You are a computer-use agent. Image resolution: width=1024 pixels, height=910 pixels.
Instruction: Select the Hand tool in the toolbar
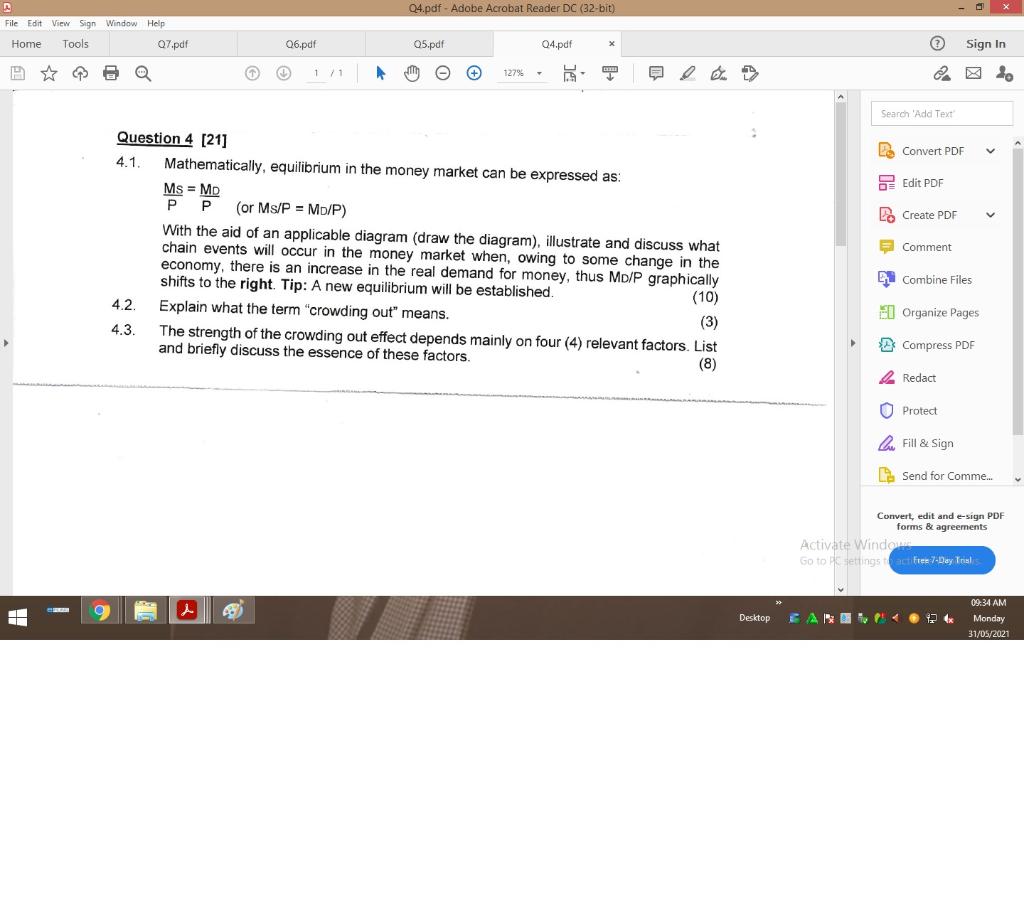point(411,73)
